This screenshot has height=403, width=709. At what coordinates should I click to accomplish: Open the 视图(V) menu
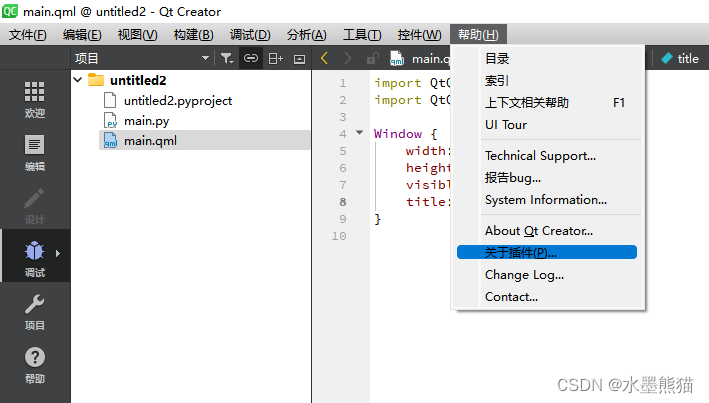pos(137,34)
